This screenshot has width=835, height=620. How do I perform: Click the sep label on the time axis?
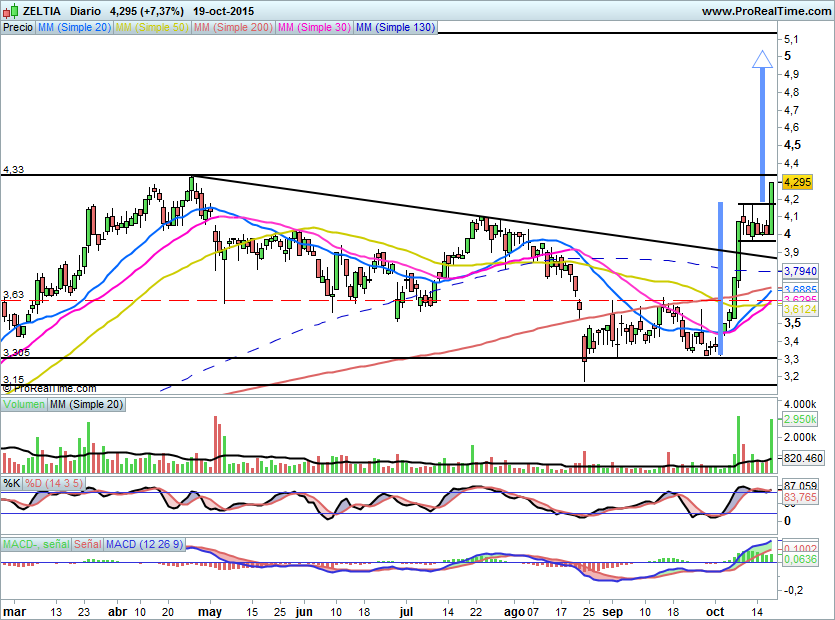(x=612, y=611)
